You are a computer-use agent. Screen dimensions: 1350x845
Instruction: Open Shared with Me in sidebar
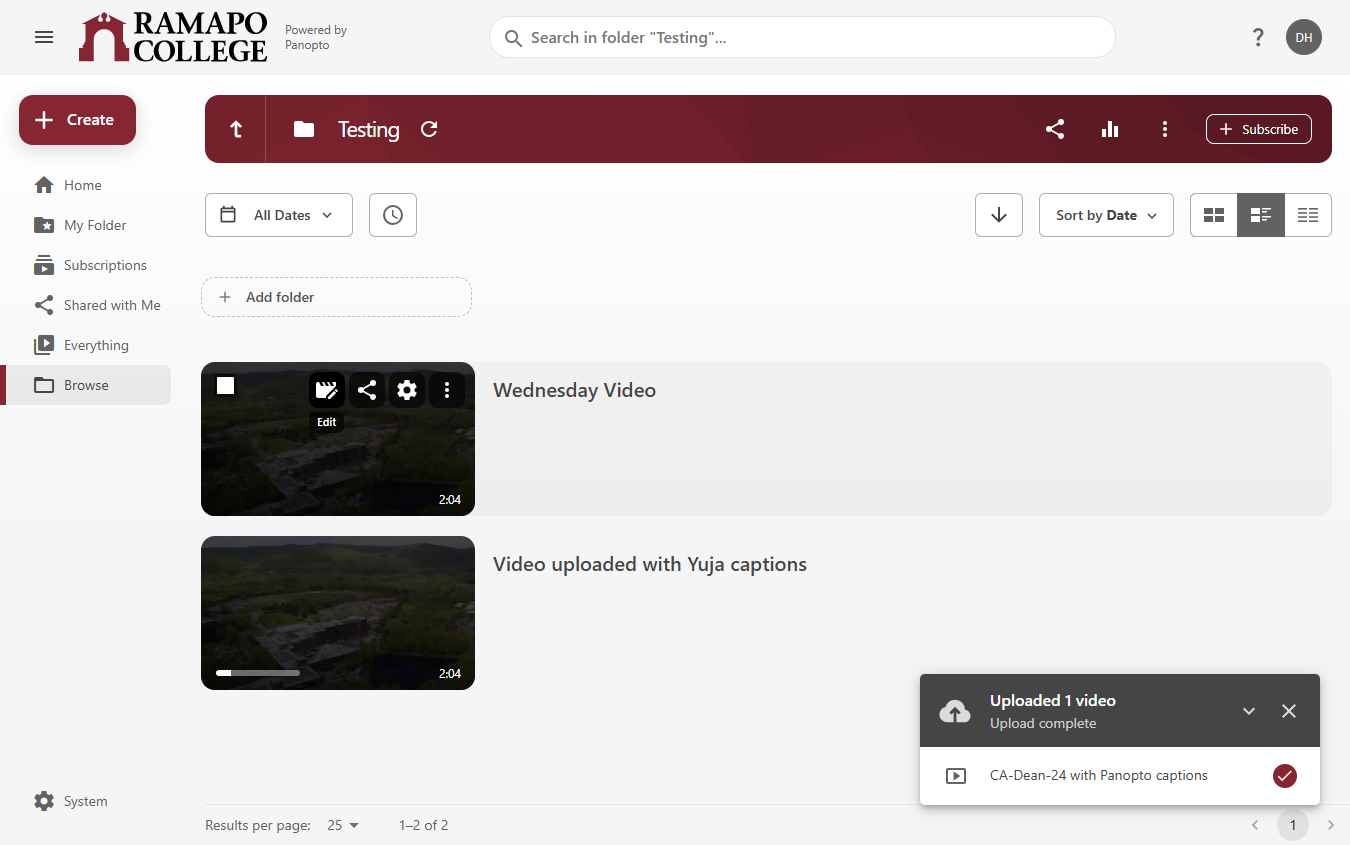(x=85, y=305)
